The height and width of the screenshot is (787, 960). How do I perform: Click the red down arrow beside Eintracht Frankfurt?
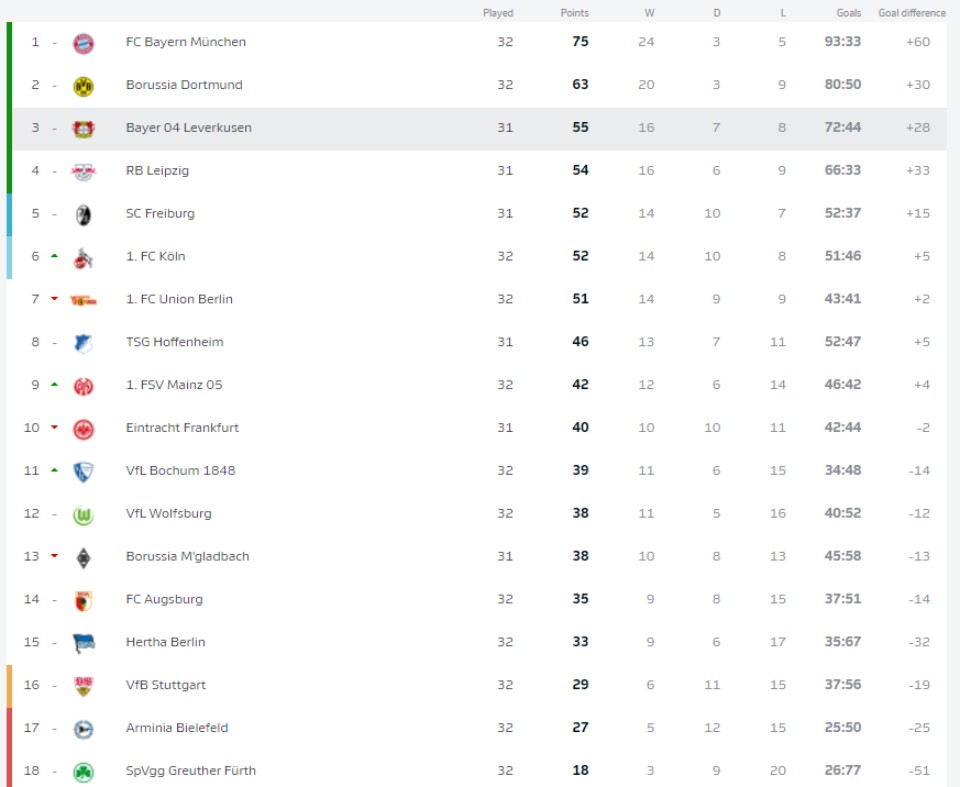[53, 427]
